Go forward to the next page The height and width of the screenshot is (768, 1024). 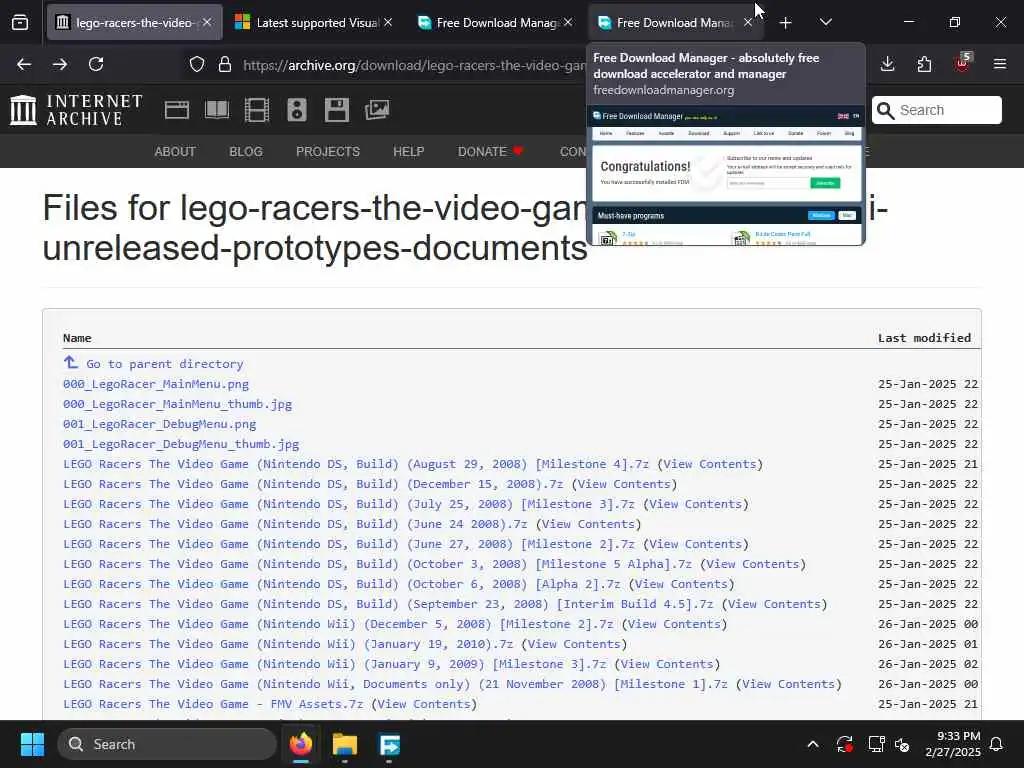[x=60, y=64]
